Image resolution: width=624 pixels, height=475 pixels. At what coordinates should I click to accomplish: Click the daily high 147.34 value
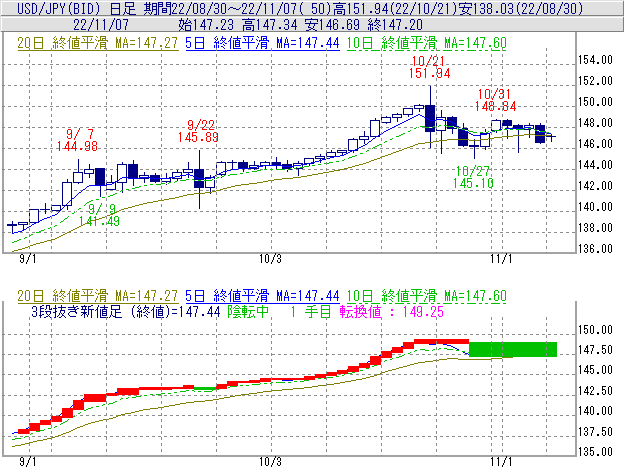point(270,25)
